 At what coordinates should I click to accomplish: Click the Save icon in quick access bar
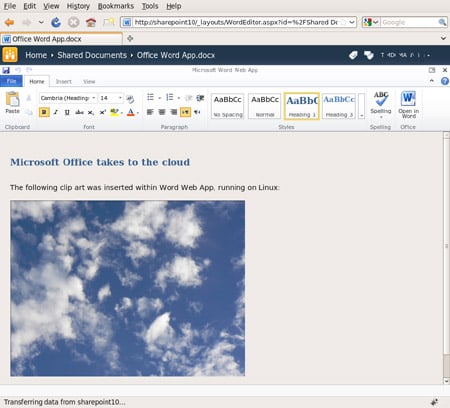coord(6,70)
